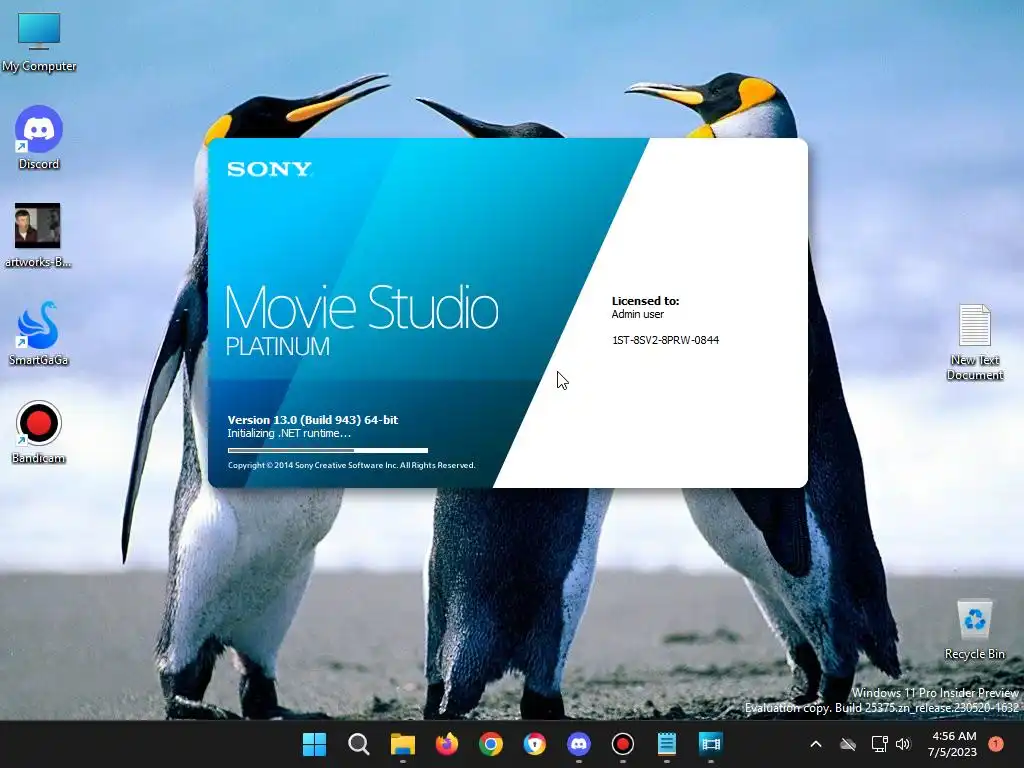The image size is (1024, 768).
Task: Click the splash screen loading progress bar
Action: [x=328, y=450]
